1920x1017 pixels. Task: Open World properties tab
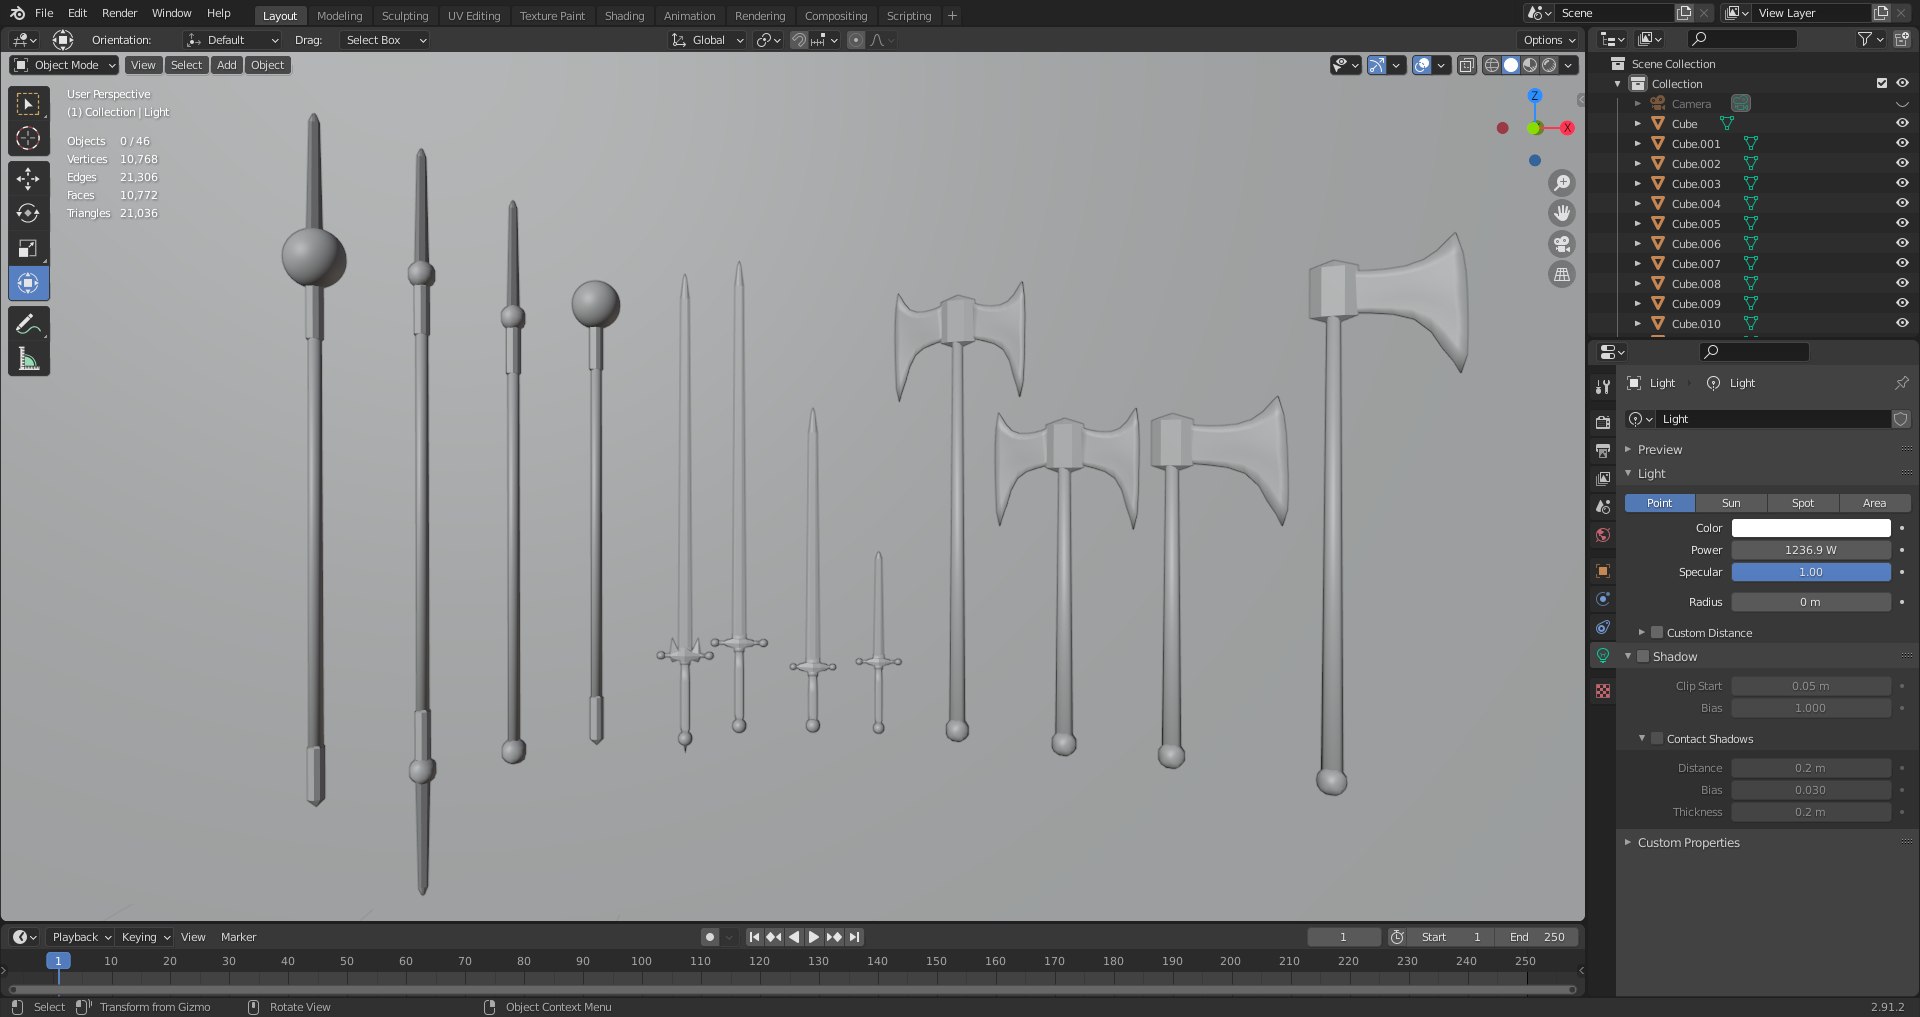[x=1603, y=535]
